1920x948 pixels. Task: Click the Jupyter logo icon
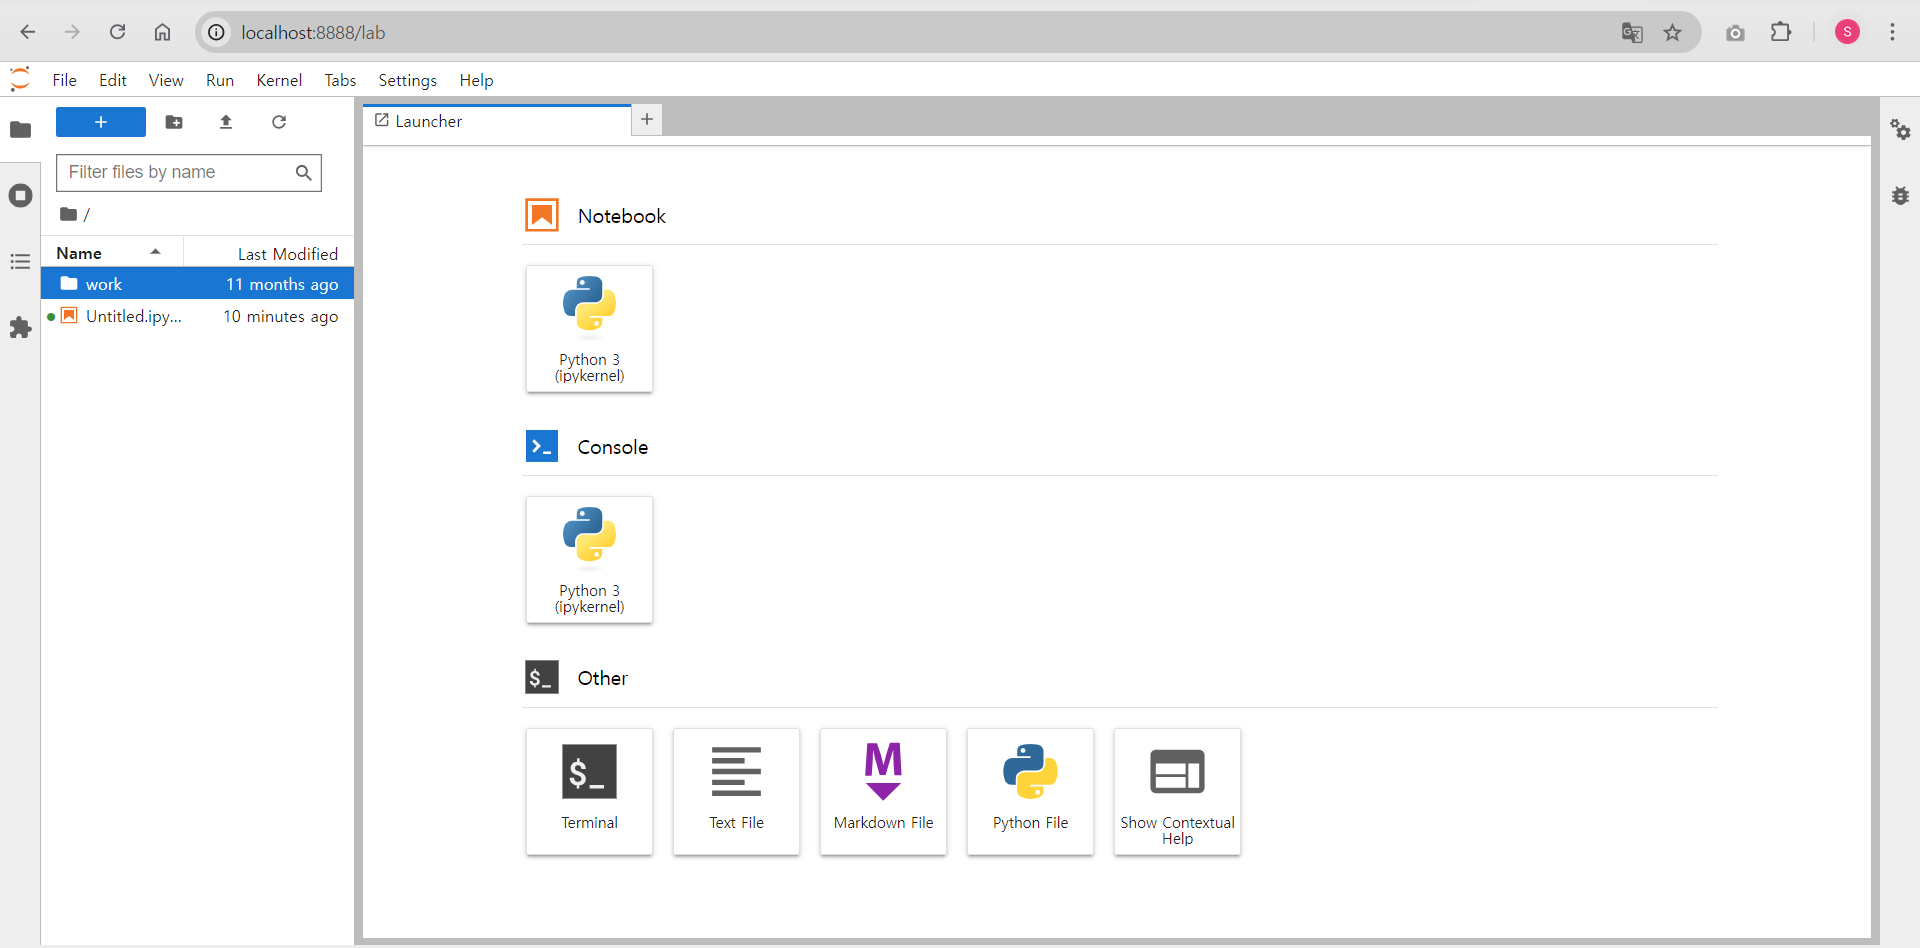point(20,79)
